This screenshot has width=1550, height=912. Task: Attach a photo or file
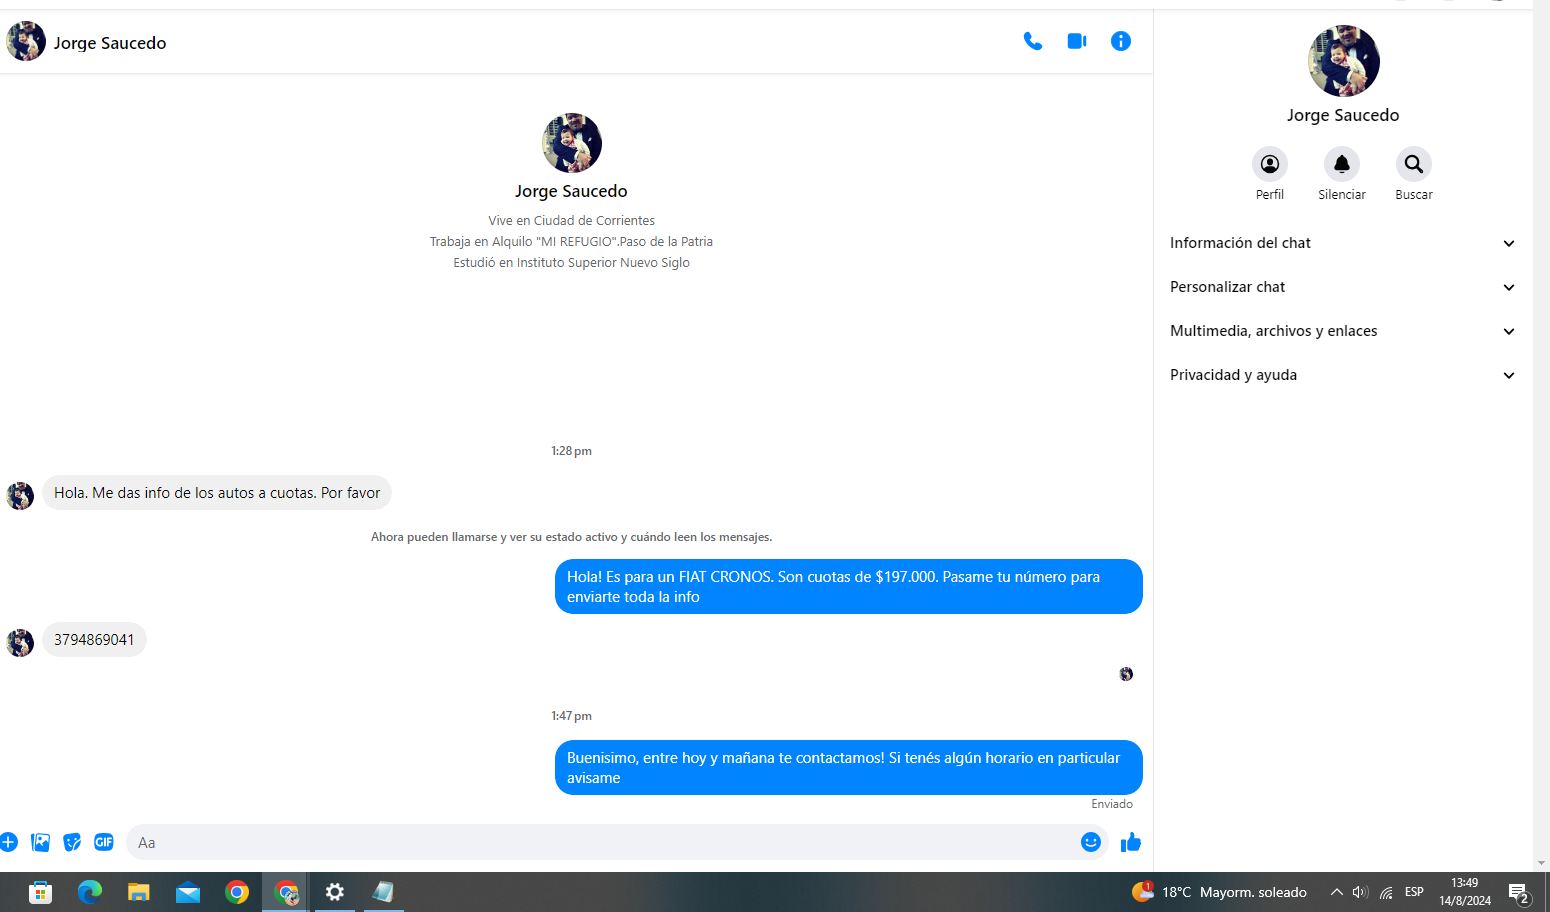pos(41,842)
